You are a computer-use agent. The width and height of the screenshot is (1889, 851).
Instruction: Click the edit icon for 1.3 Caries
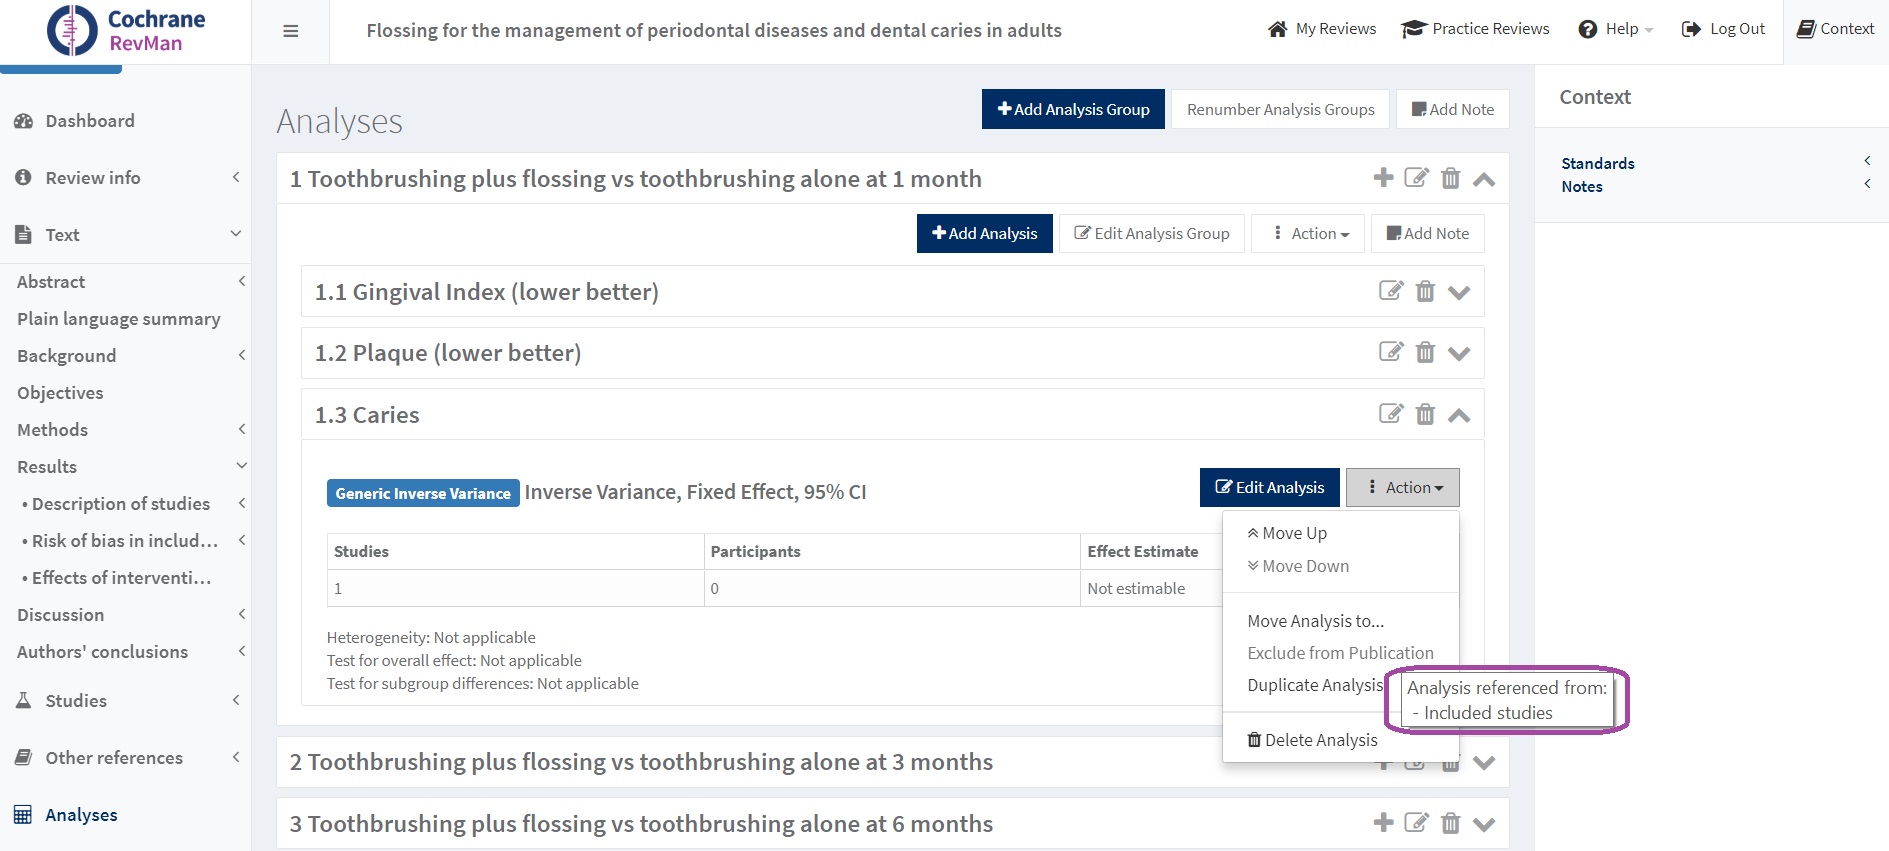1390,414
